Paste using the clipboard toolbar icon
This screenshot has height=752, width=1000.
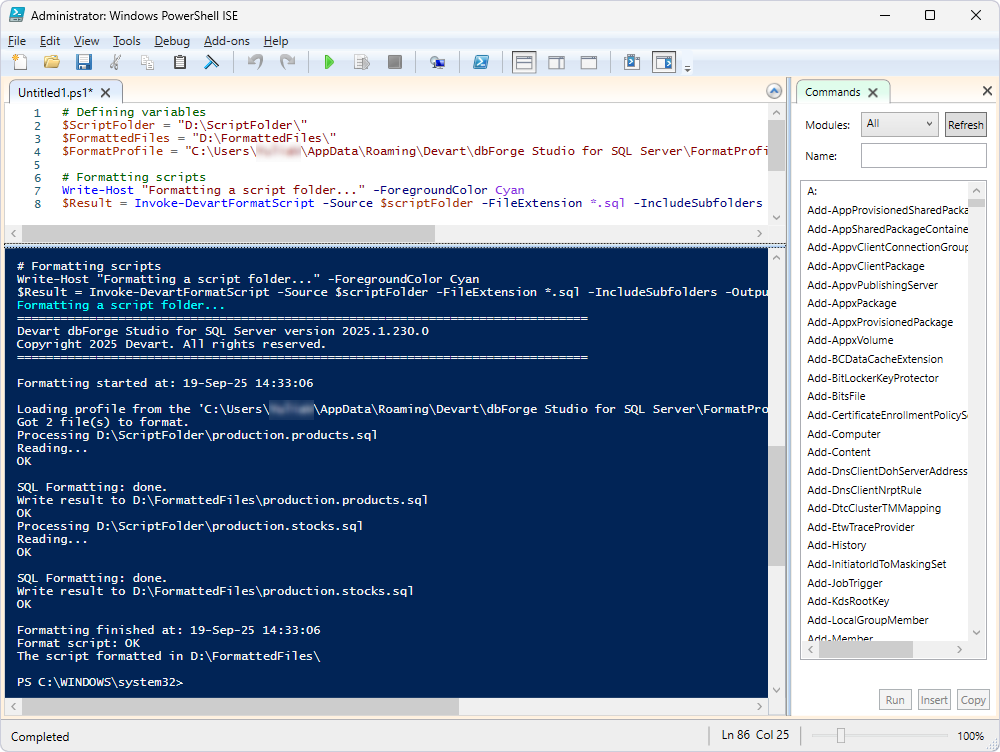coord(180,62)
